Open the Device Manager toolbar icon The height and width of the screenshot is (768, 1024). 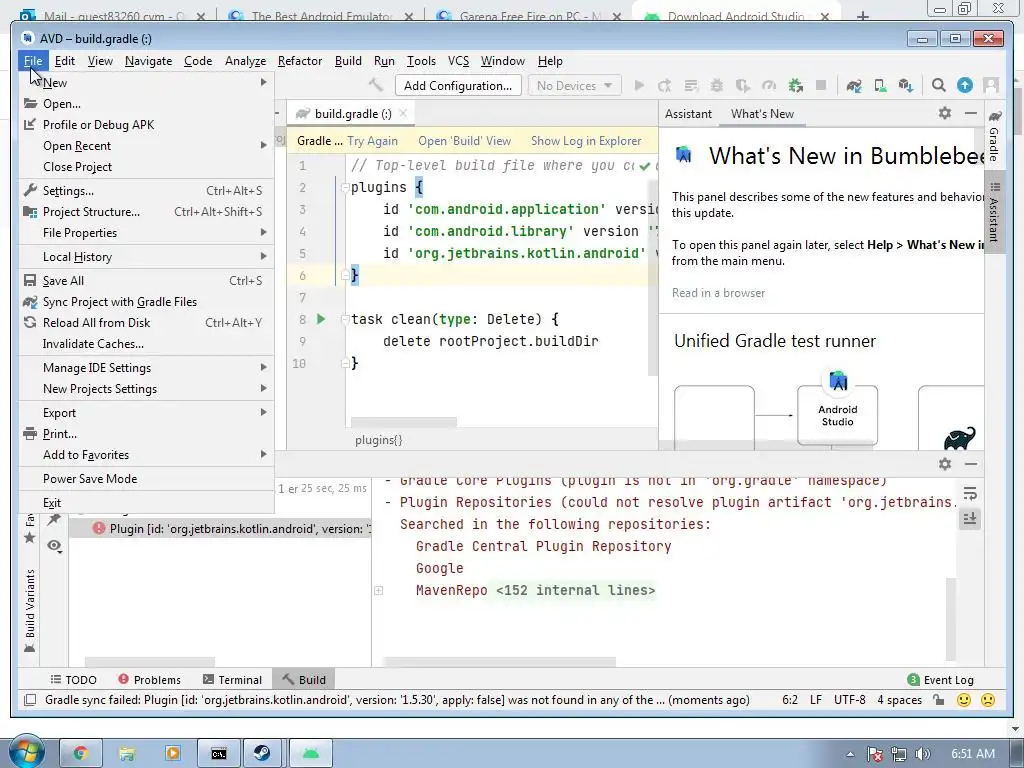click(x=880, y=86)
